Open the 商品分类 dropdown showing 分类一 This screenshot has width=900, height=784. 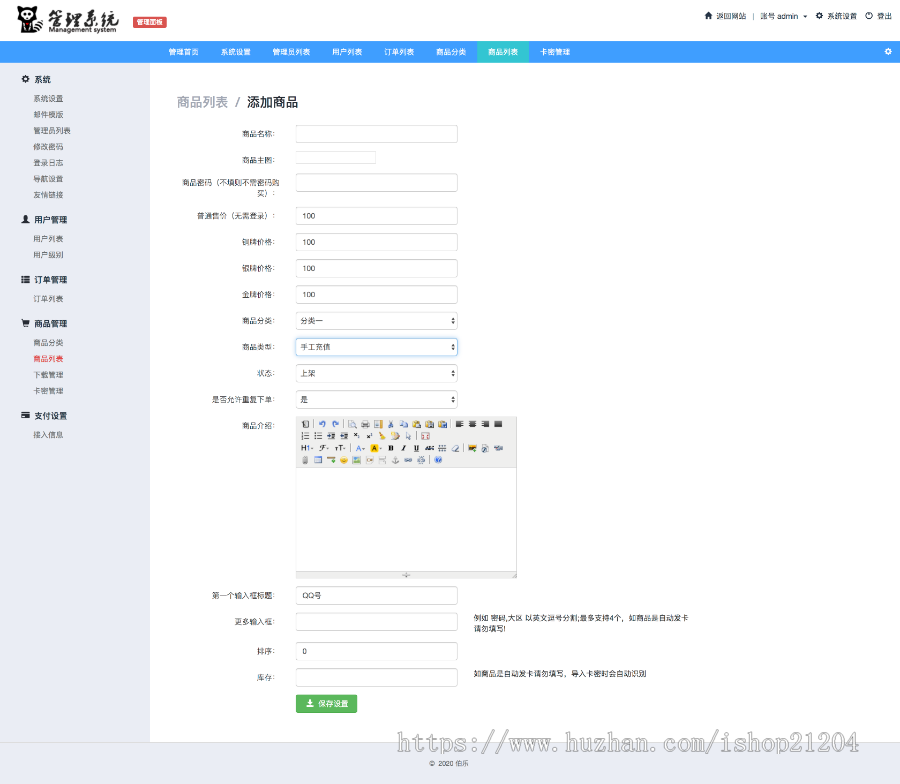(377, 321)
